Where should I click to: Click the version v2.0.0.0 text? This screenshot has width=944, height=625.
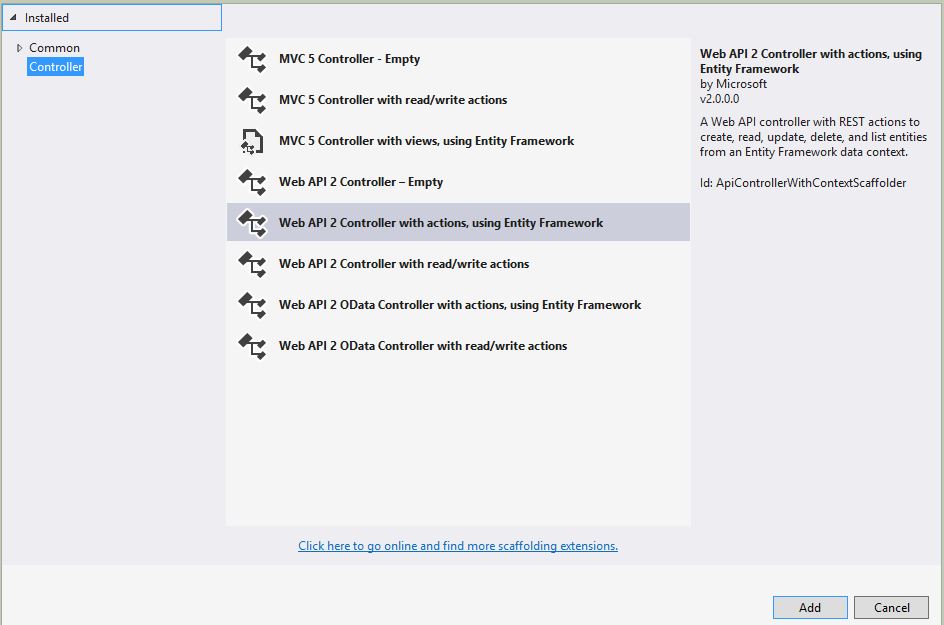coord(719,99)
